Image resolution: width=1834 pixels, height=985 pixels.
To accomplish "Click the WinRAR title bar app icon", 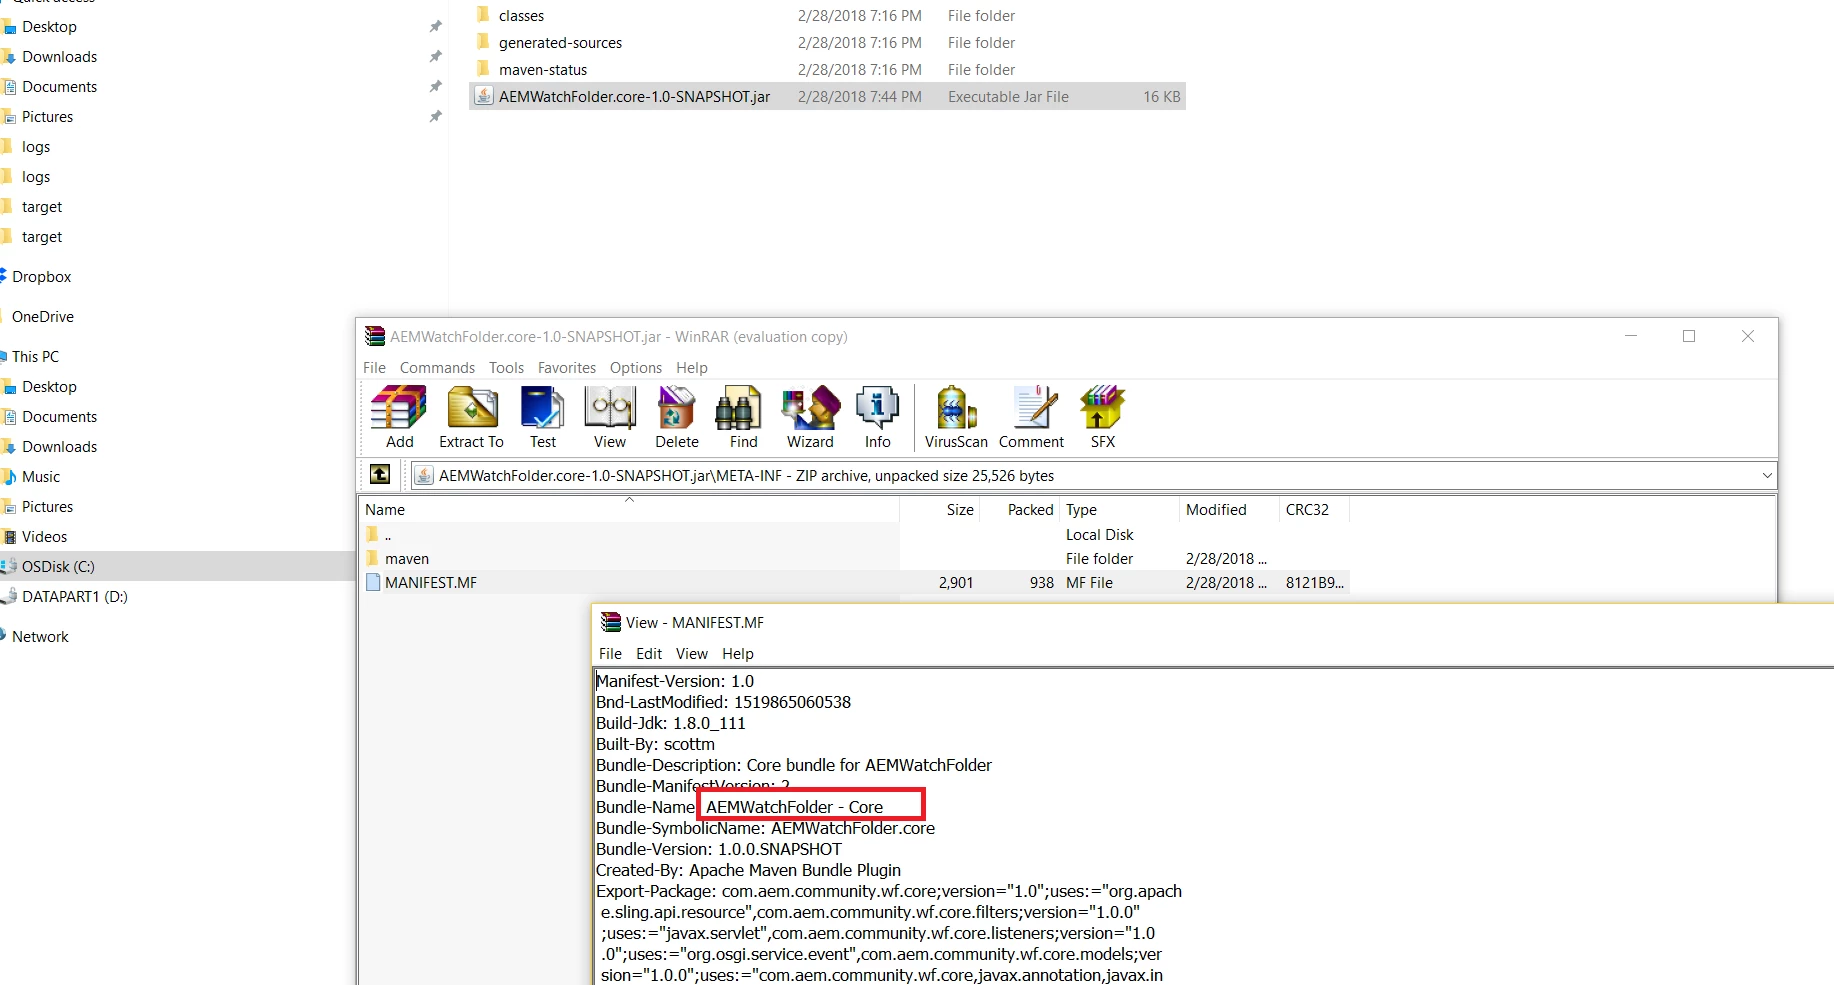I will 375,336.
